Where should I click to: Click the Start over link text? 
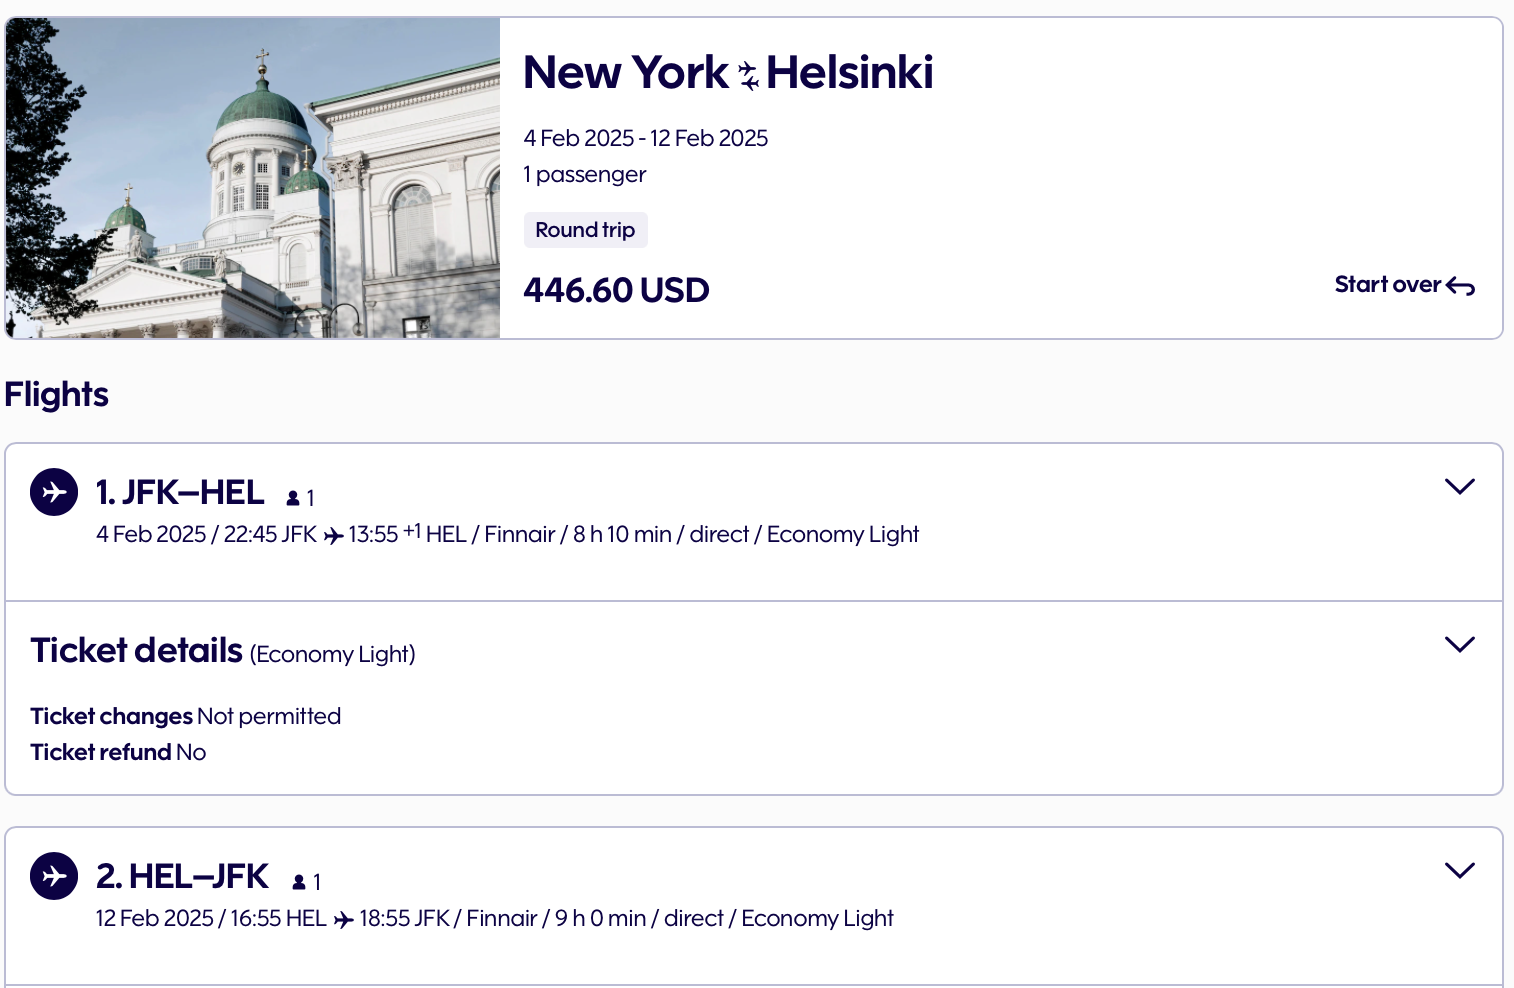click(1387, 285)
